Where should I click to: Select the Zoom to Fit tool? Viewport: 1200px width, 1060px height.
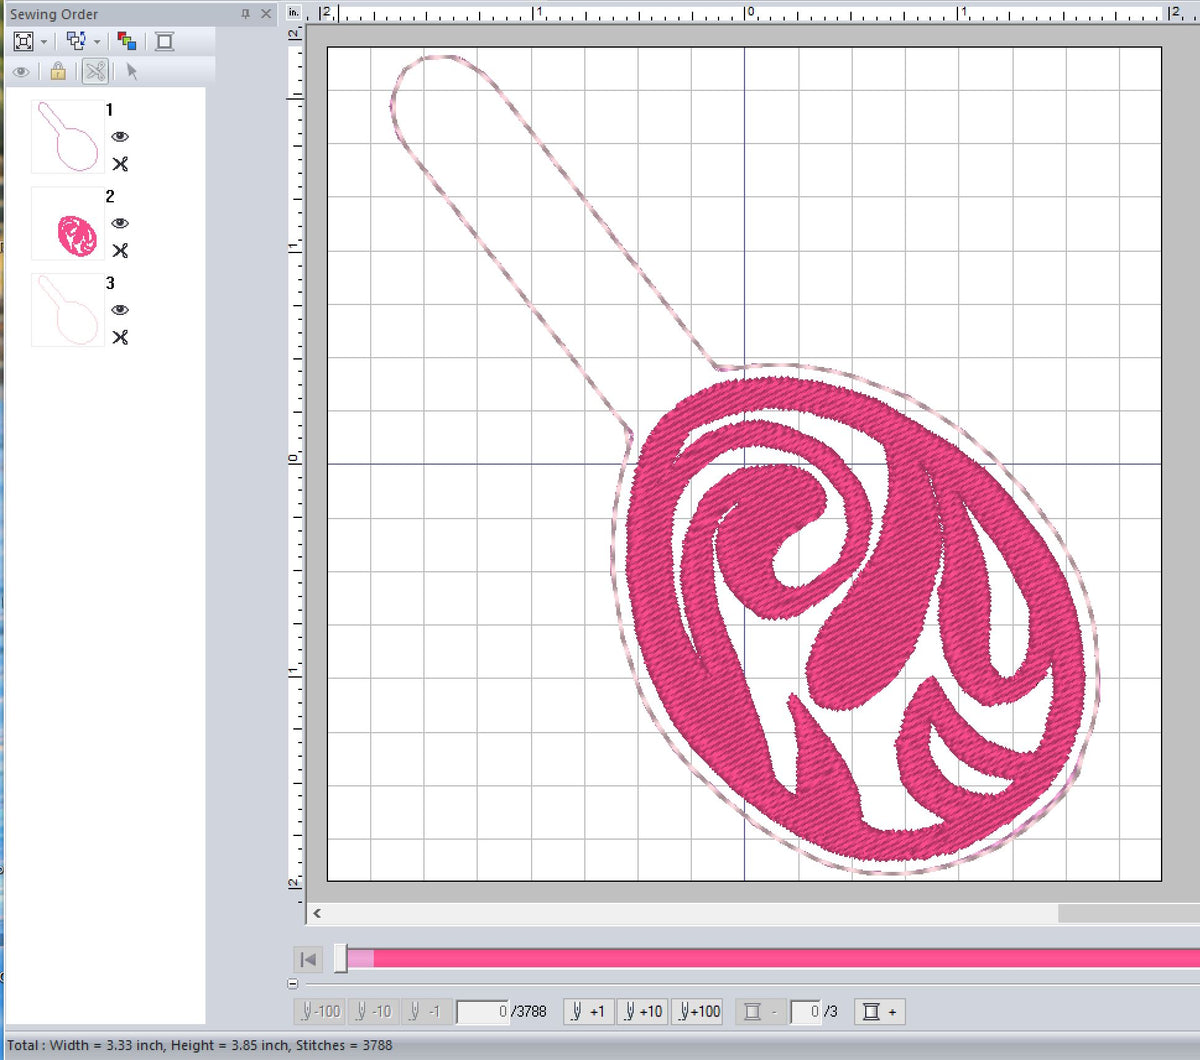tap(24, 42)
